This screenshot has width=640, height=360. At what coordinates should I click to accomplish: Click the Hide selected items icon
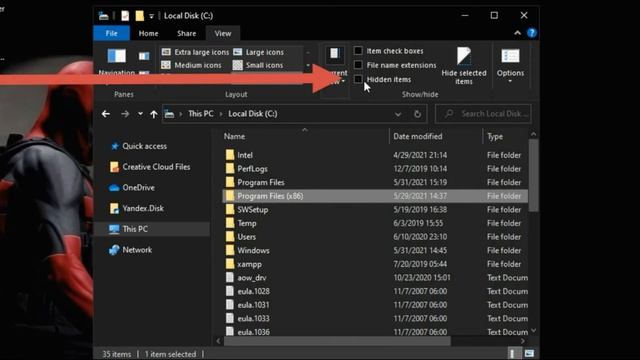point(464,56)
